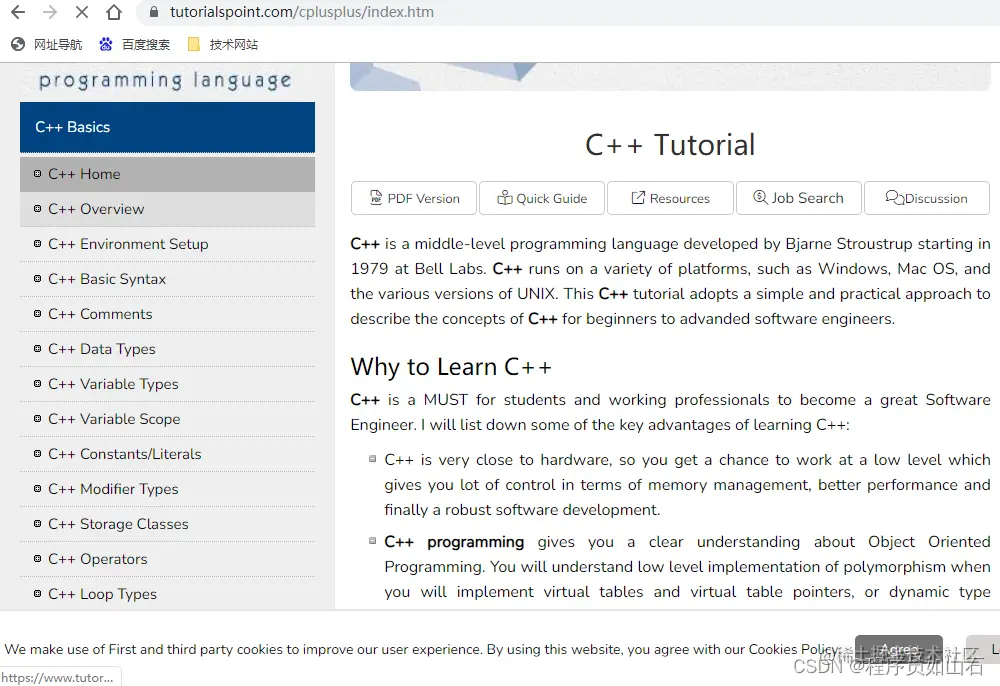The image size is (1000, 686).
Task: Click the Why to Learn C++ heading
Action: pos(450,367)
